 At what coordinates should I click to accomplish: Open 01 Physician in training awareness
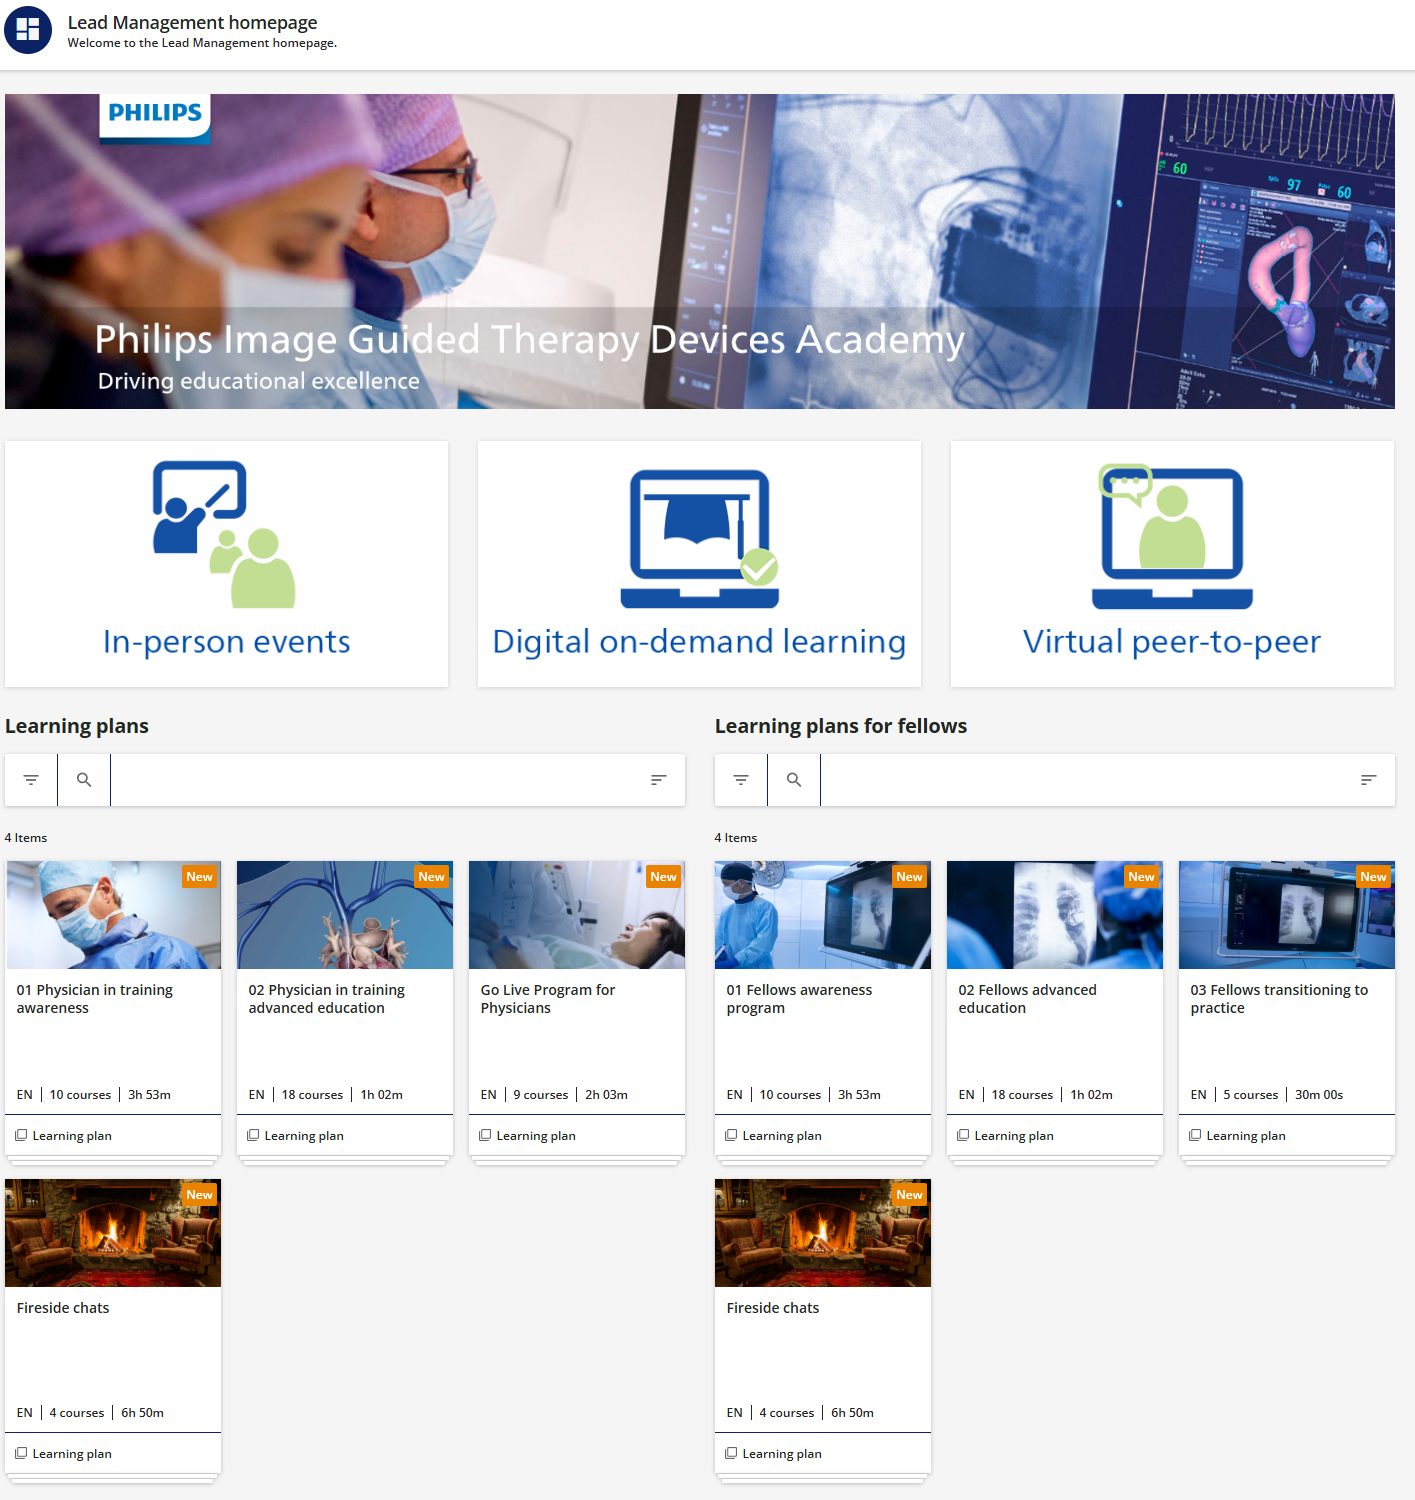point(95,998)
